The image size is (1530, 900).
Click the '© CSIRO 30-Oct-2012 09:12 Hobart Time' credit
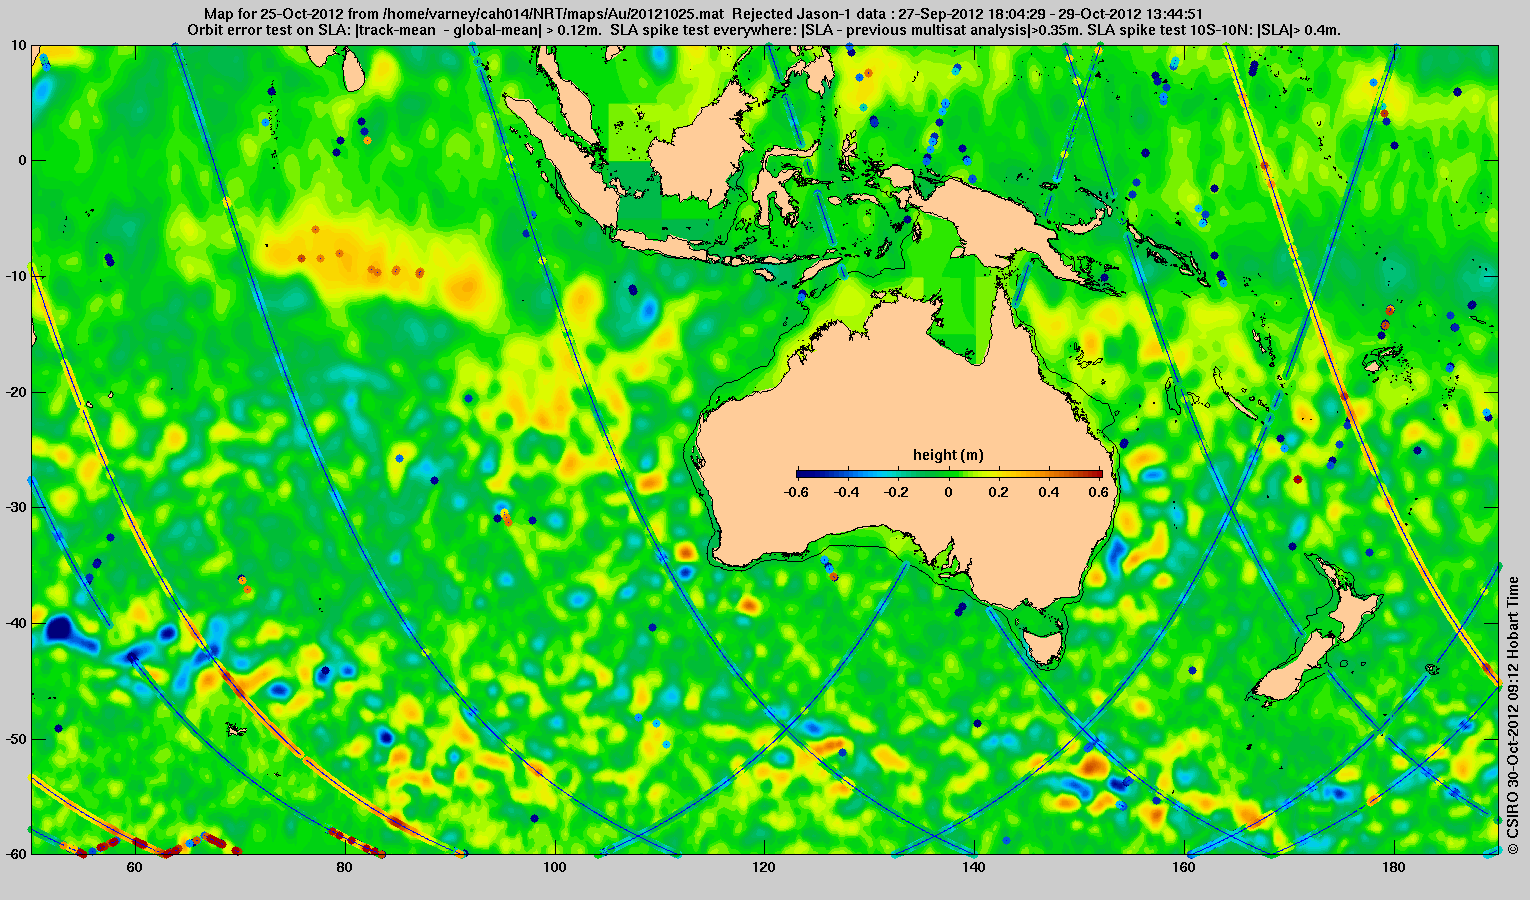pyautogui.click(x=1513, y=714)
